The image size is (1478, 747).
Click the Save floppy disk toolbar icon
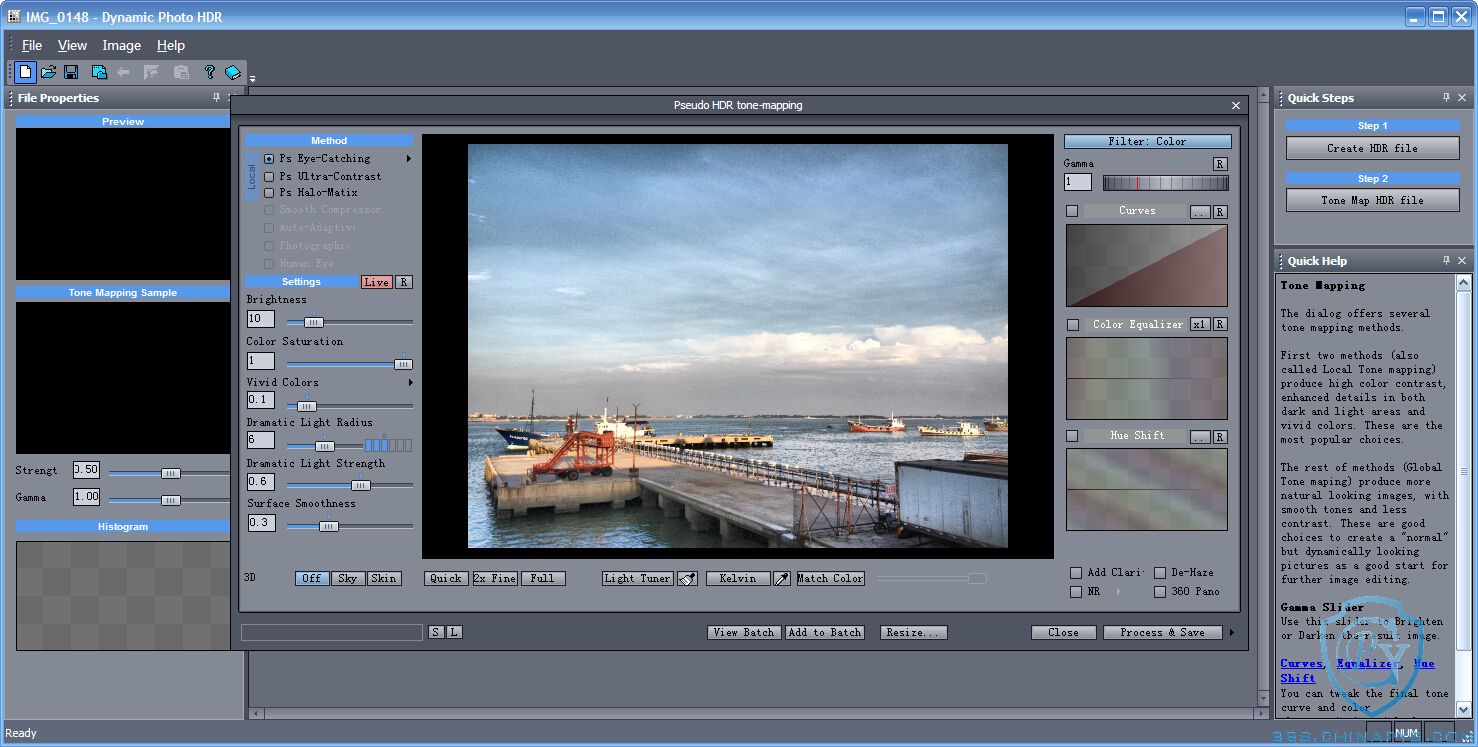[71, 72]
